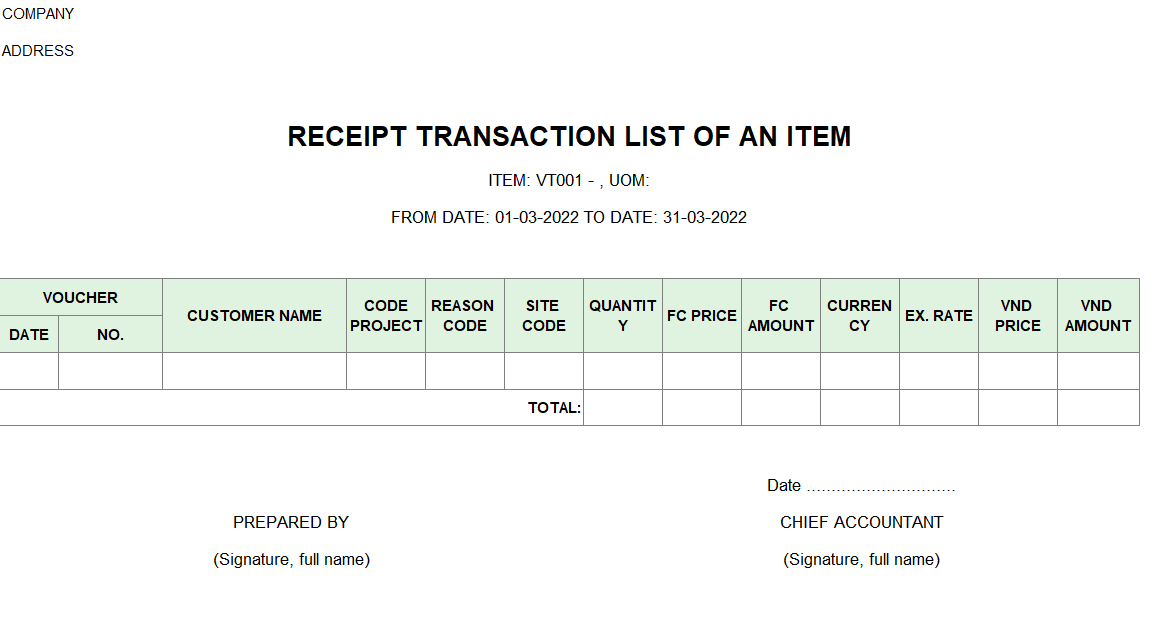Select the CODE PROJECT column header
This screenshot has width=1160, height=637.
tap(386, 316)
